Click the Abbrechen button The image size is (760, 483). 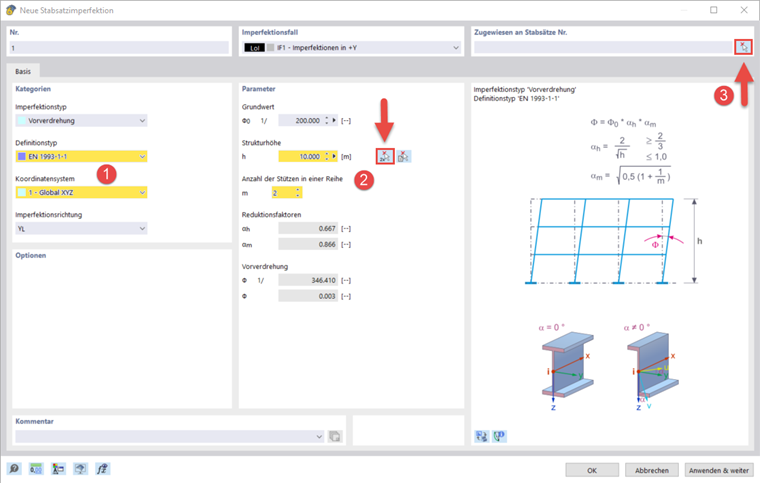tap(651, 470)
